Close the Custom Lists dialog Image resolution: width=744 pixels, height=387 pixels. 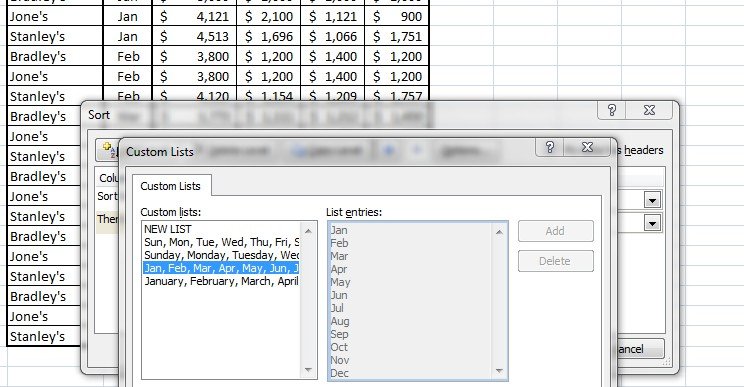pos(587,147)
